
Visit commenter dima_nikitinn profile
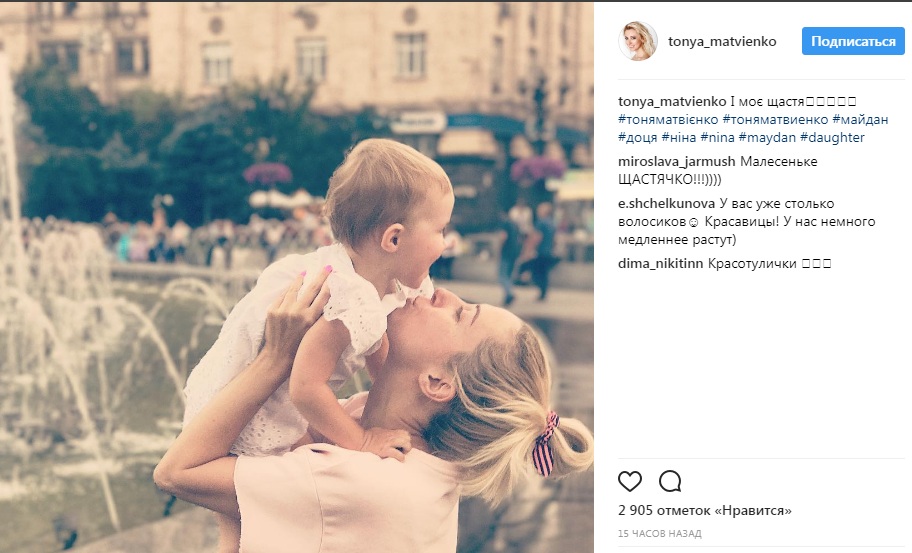pyautogui.click(x=660, y=263)
